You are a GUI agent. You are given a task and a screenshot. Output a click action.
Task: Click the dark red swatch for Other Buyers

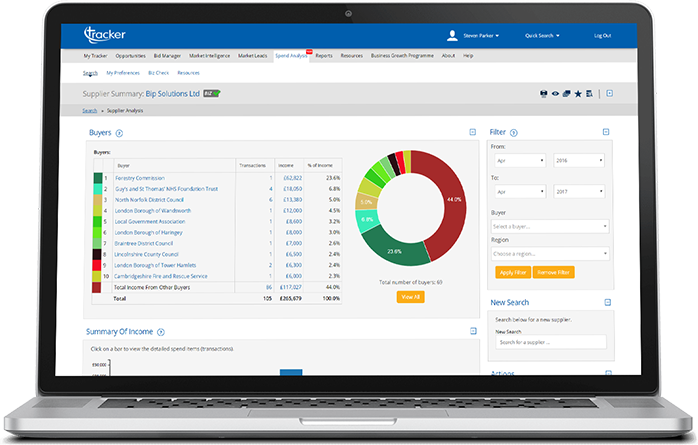click(x=97, y=287)
